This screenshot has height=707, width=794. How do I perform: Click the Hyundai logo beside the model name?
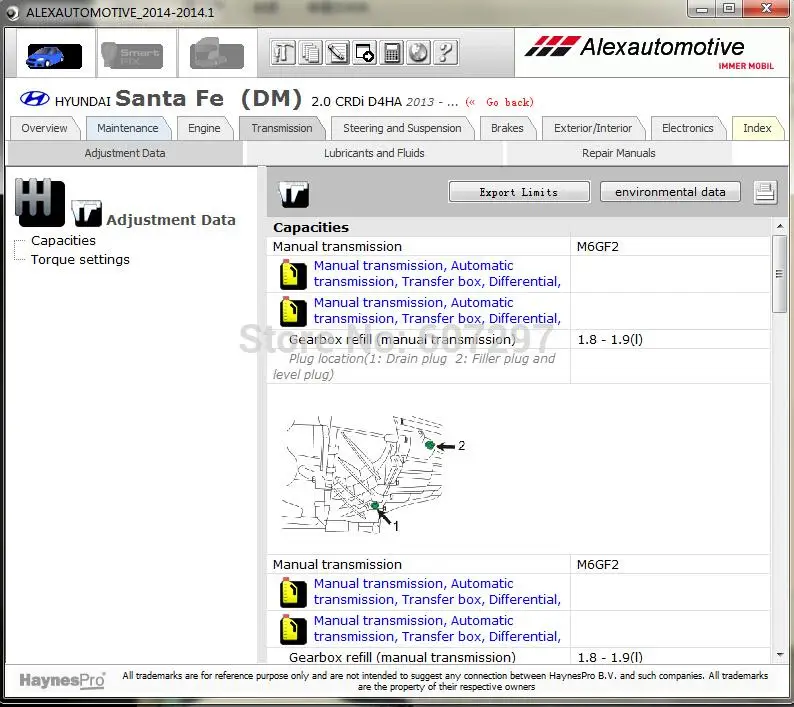point(34,98)
